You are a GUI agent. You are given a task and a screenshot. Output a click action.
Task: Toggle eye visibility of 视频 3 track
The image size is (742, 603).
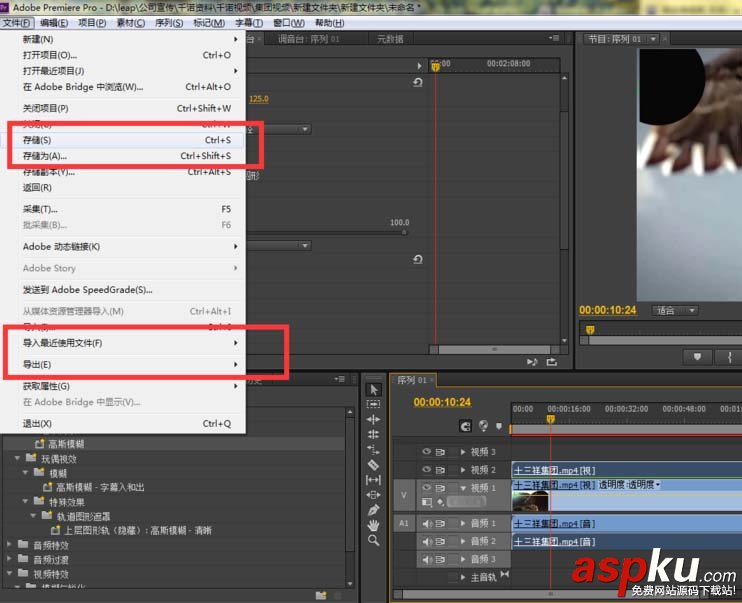(426, 452)
